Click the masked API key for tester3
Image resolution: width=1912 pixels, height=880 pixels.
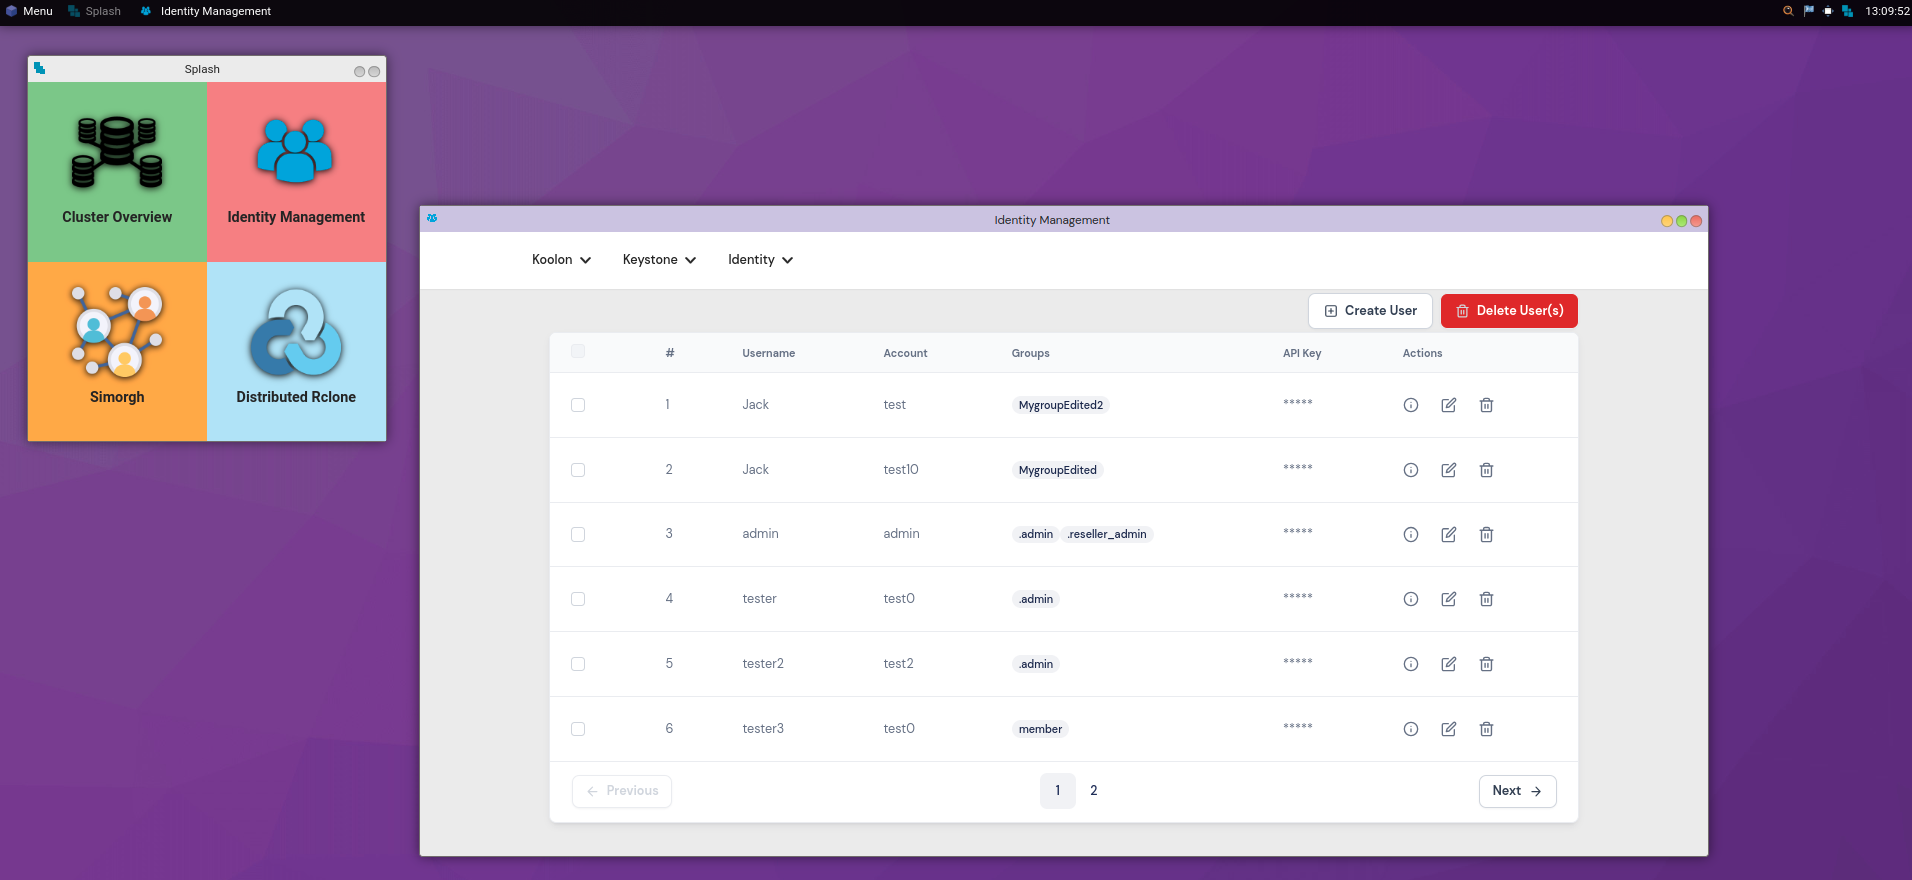pos(1298,727)
